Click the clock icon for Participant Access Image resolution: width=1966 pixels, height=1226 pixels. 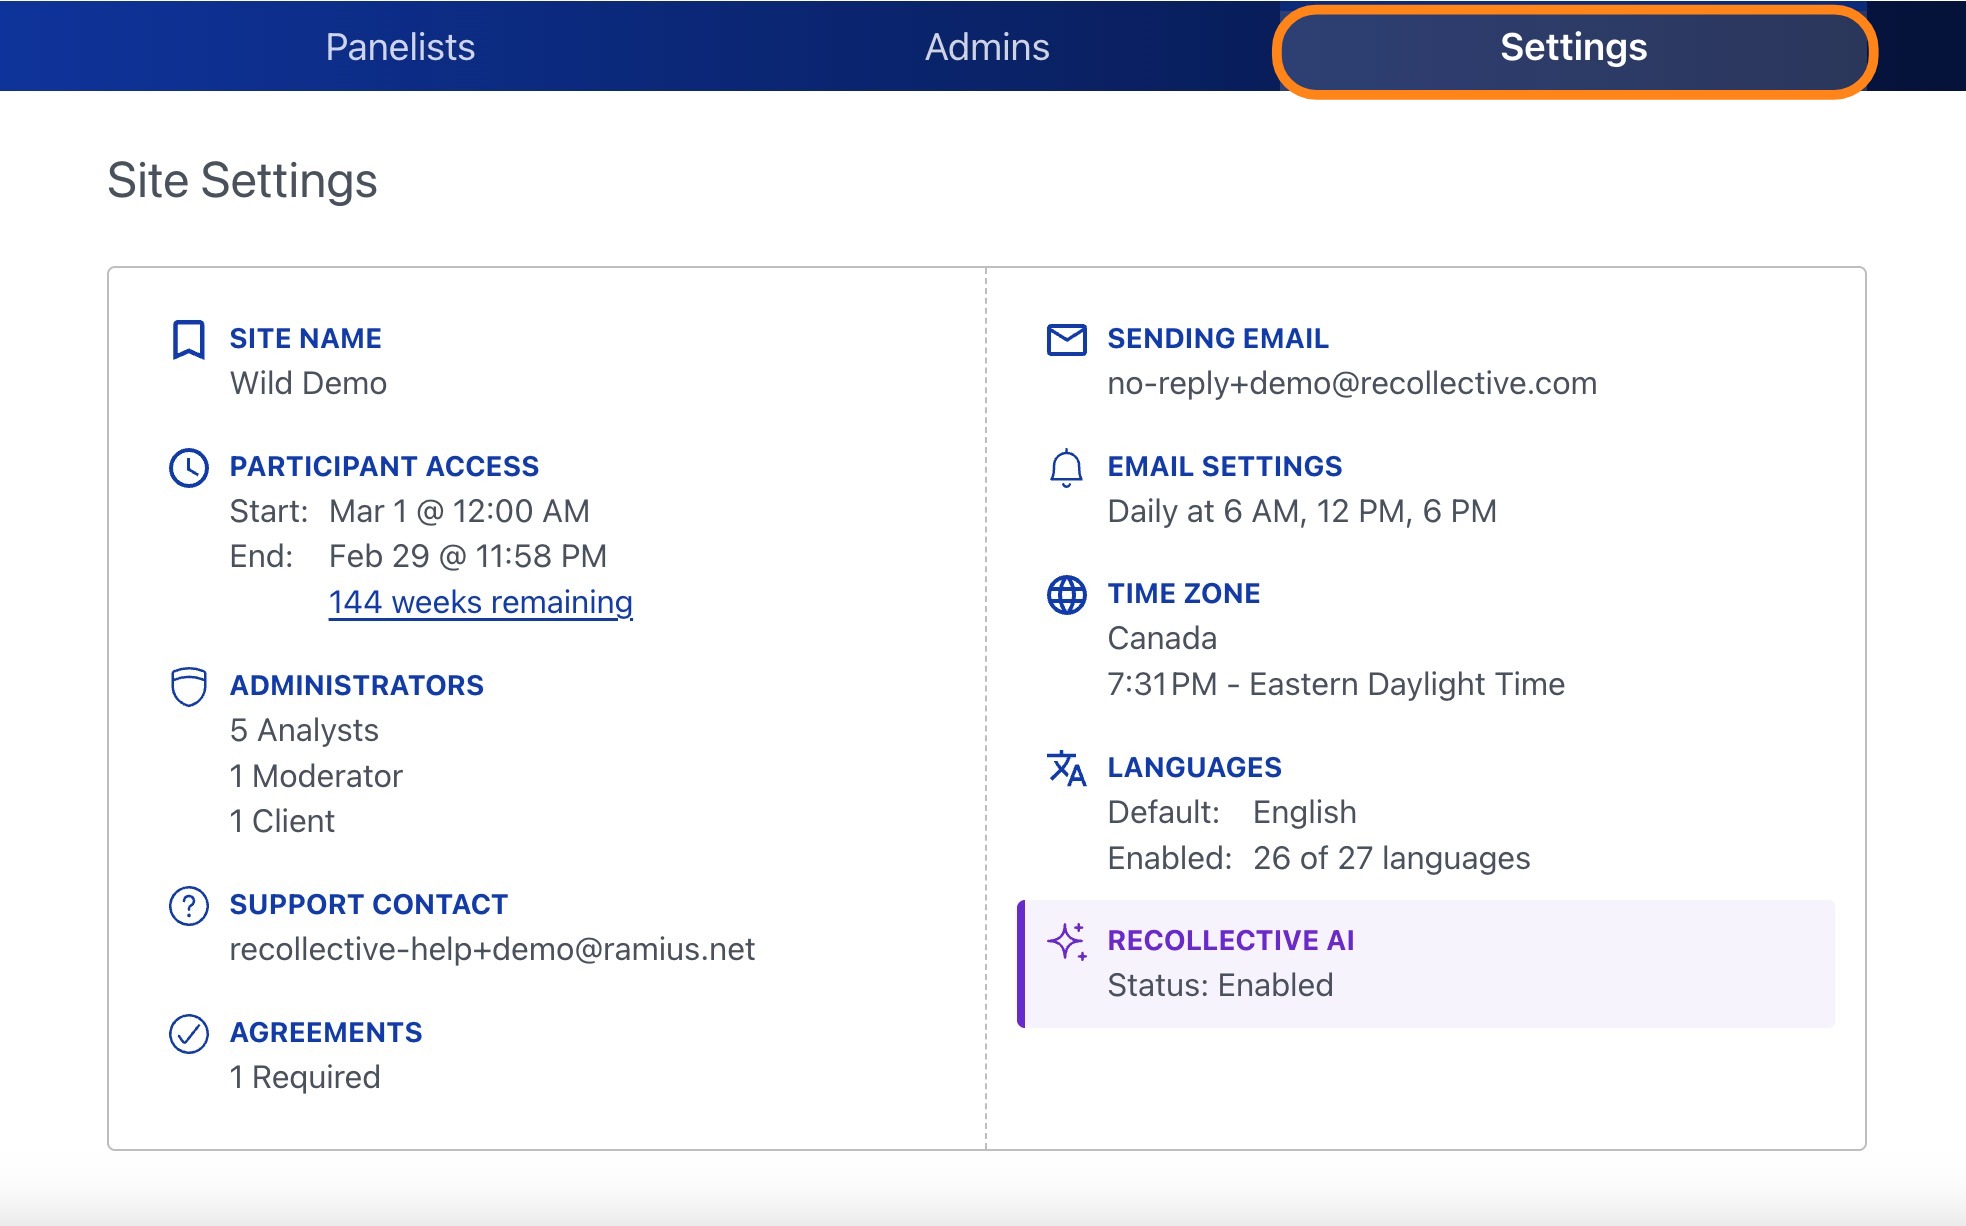pyautogui.click(x=188, y=467)
